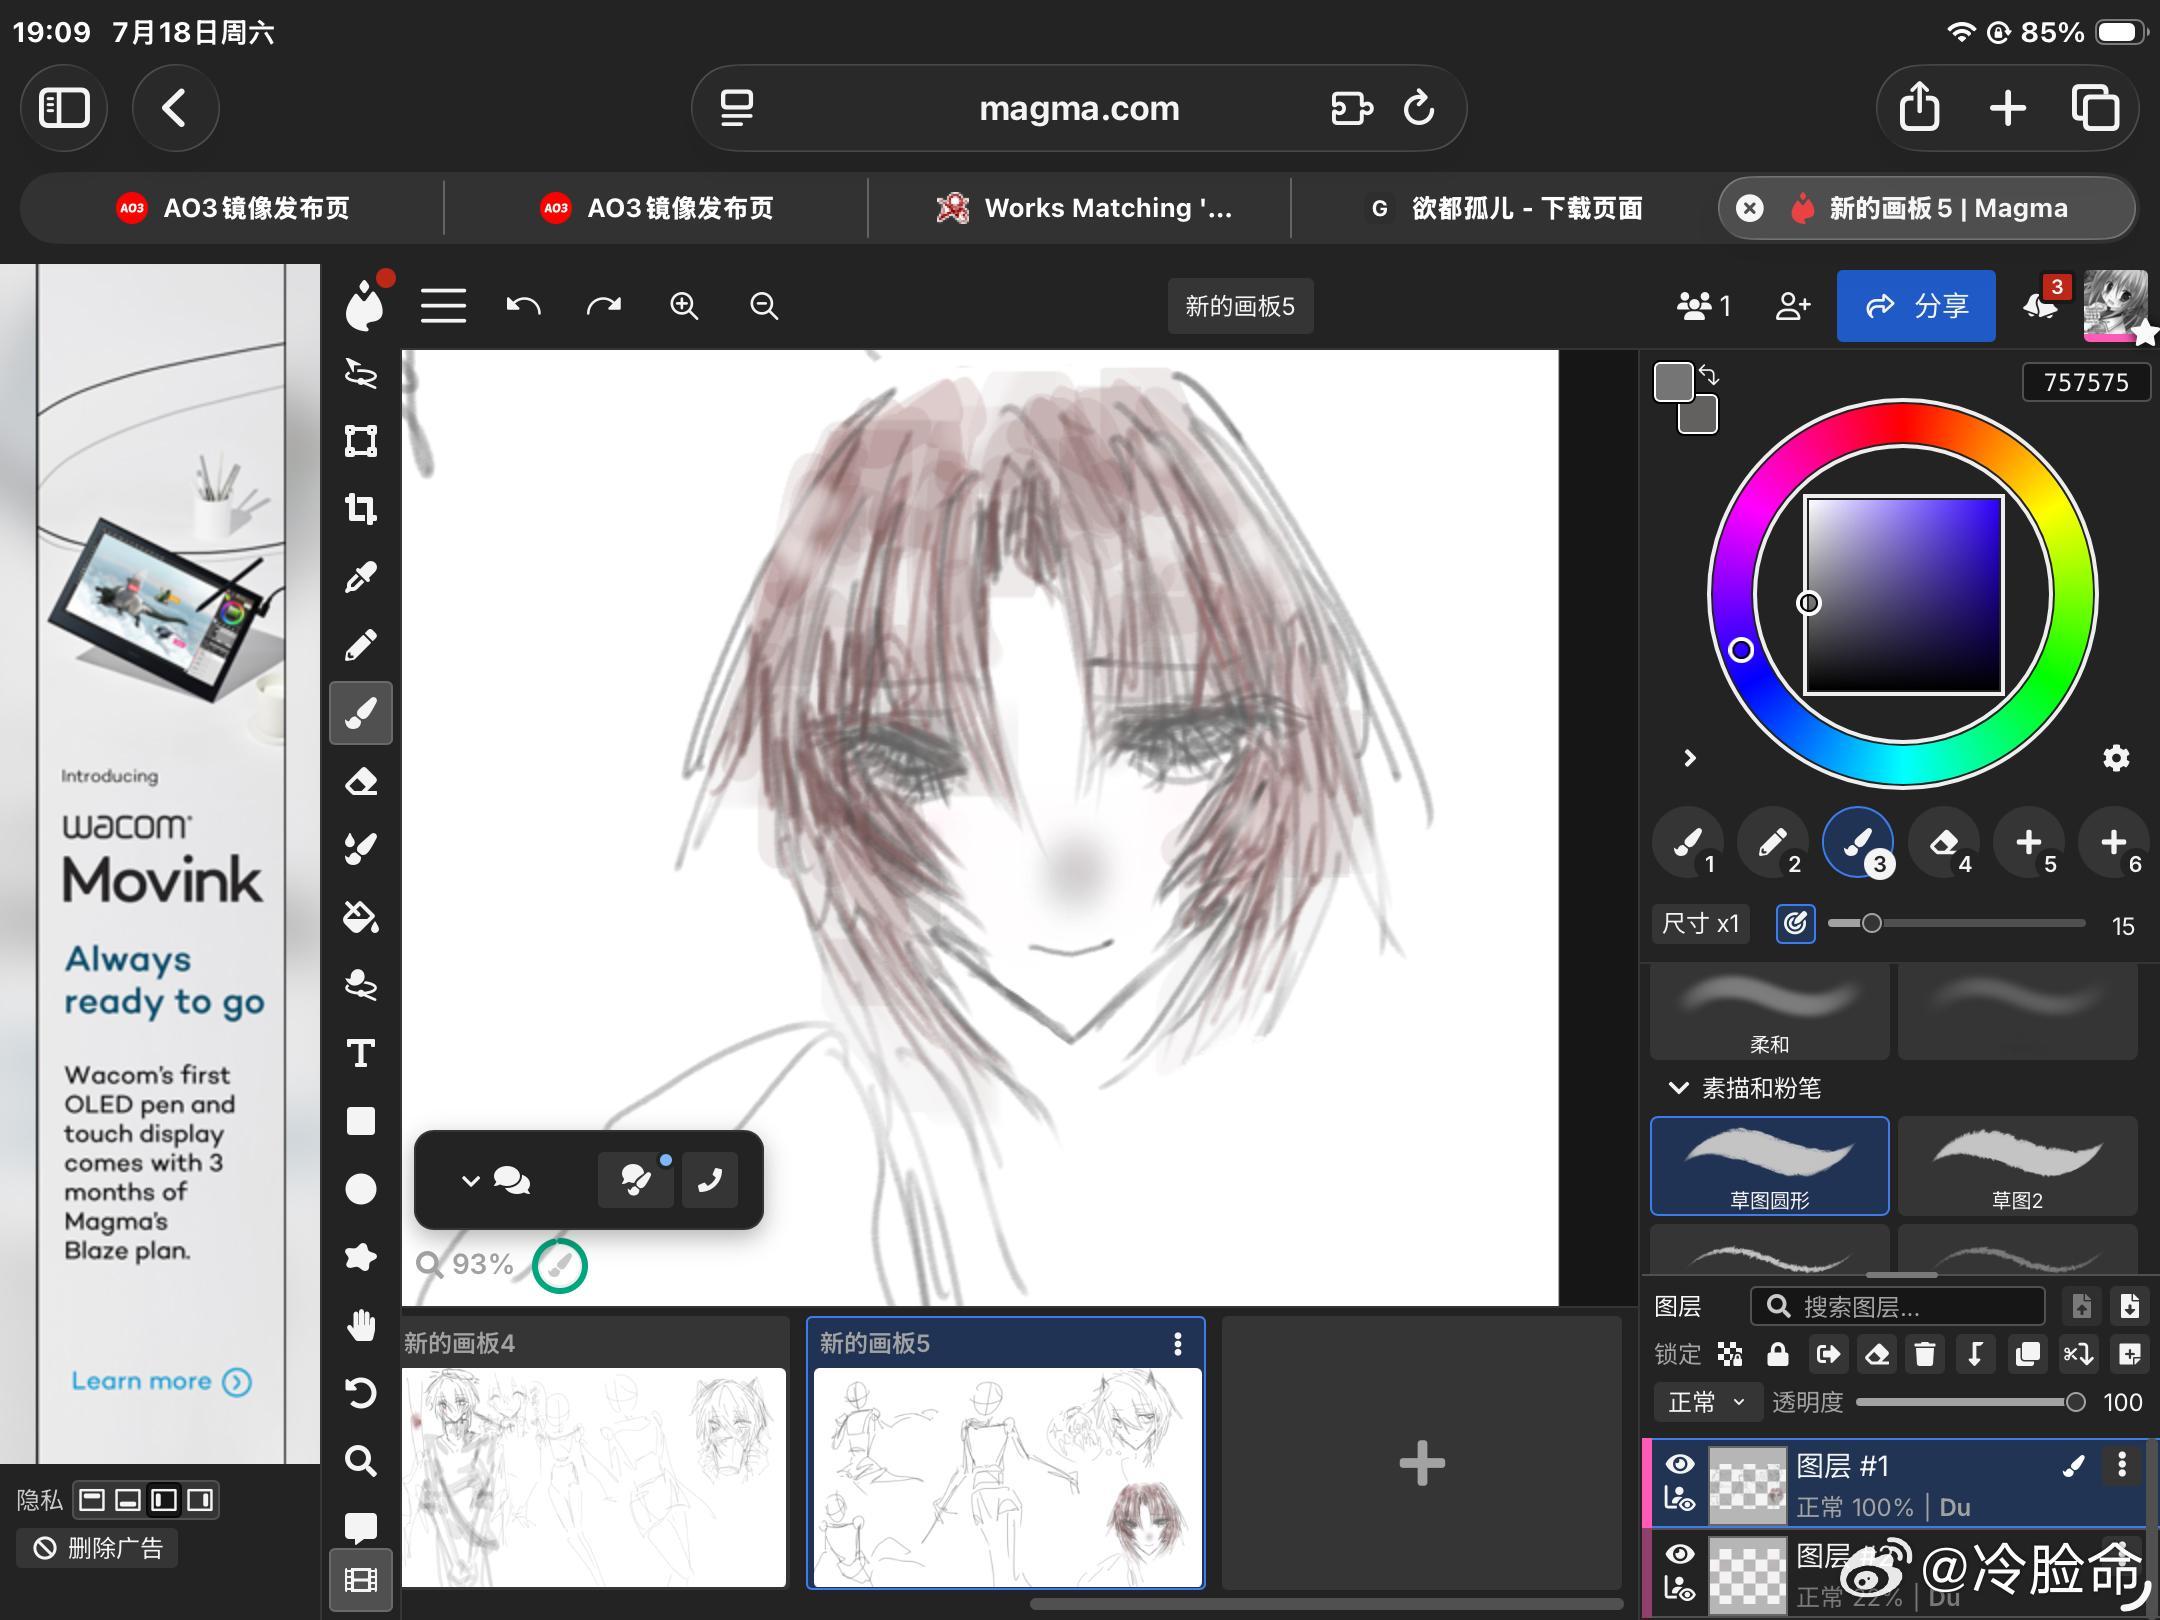
Task: Select the lasso selection tool
Action: coord(361,373)
